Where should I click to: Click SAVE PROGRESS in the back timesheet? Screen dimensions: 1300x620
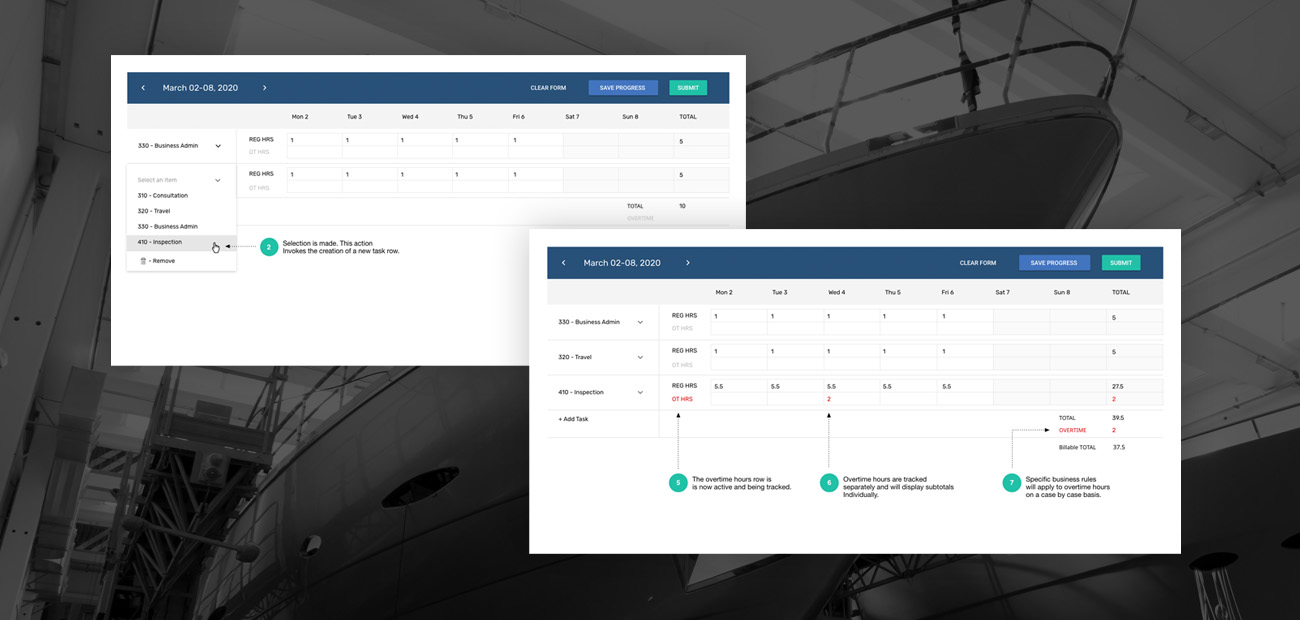[x=622, y=88]
